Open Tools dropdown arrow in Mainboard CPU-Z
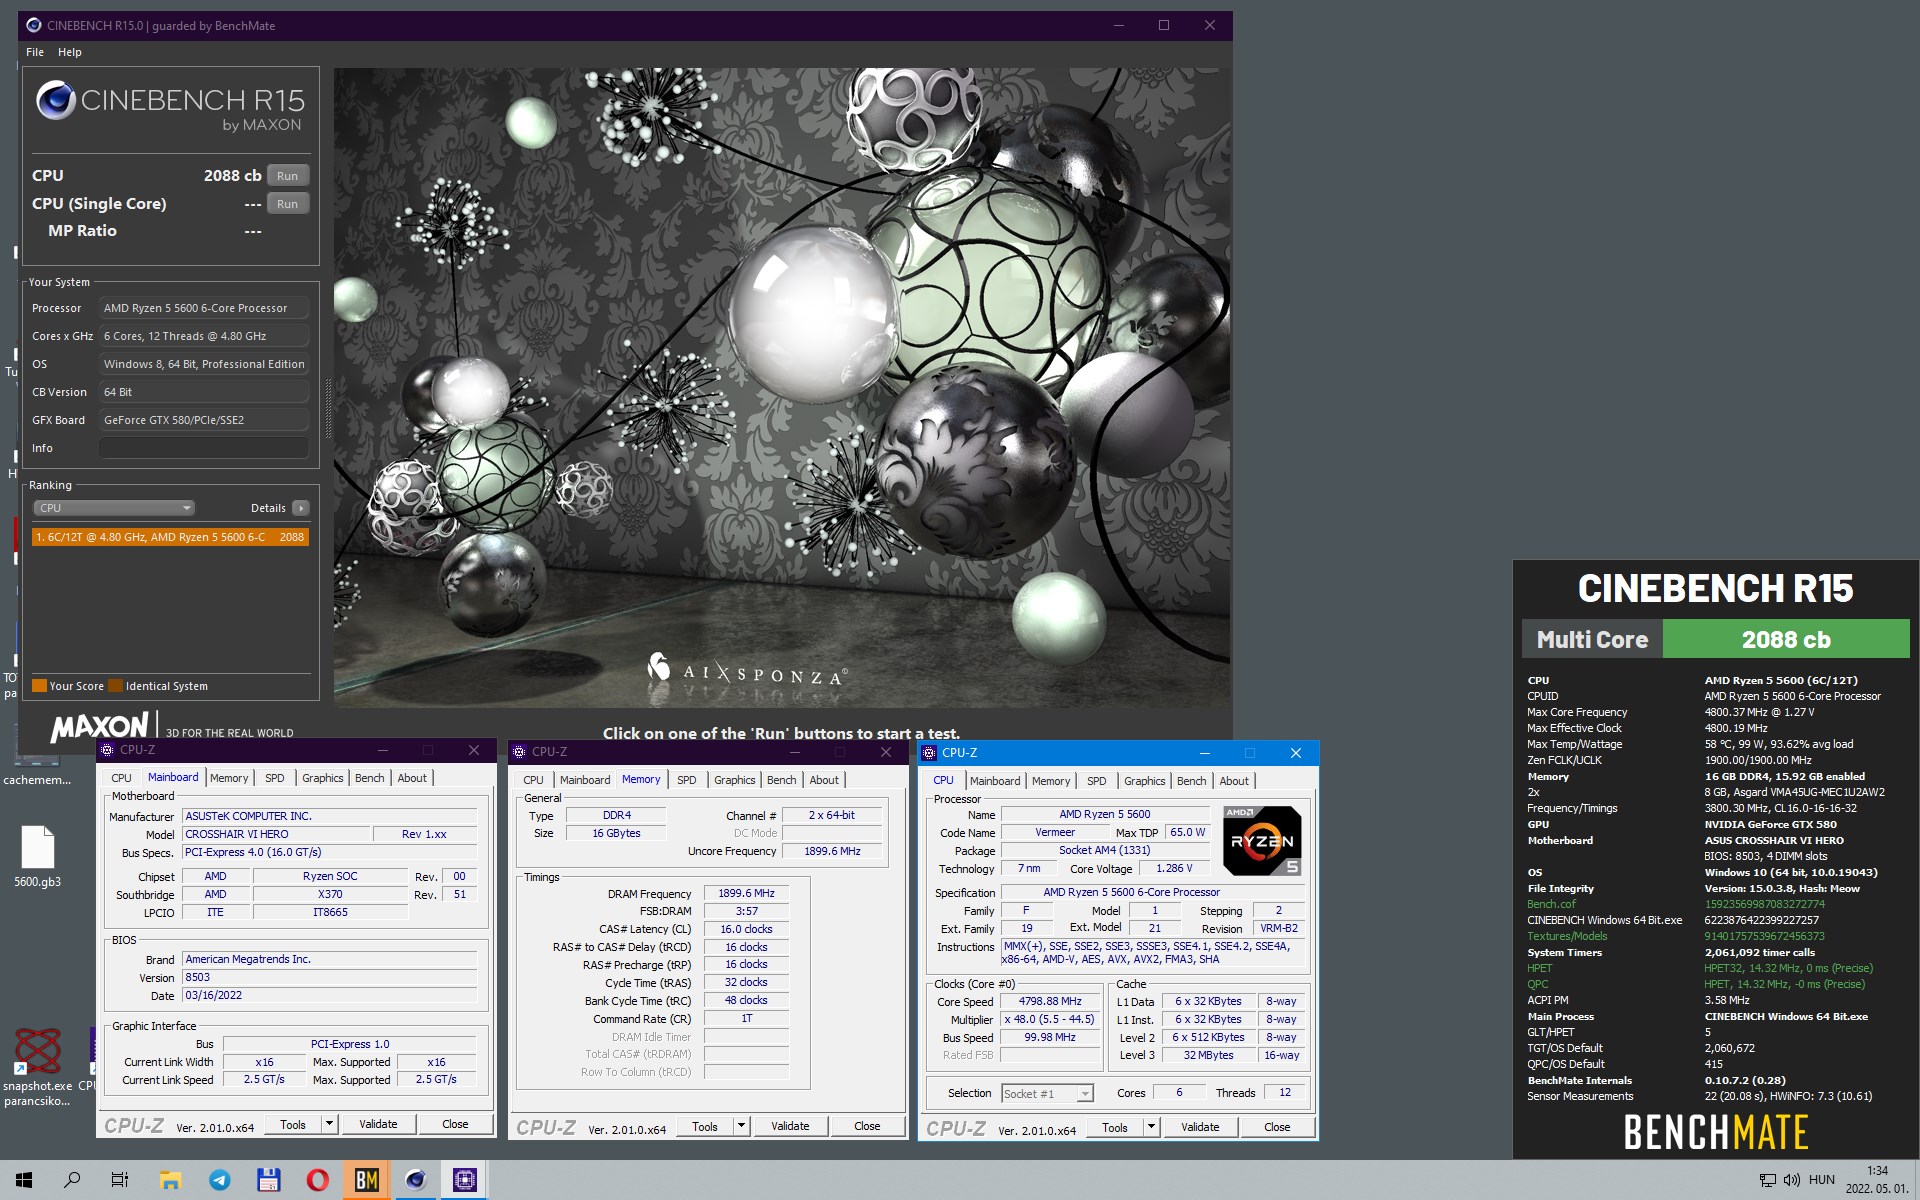This screenshot has width=1920, height=1200. click(329, 1124)
